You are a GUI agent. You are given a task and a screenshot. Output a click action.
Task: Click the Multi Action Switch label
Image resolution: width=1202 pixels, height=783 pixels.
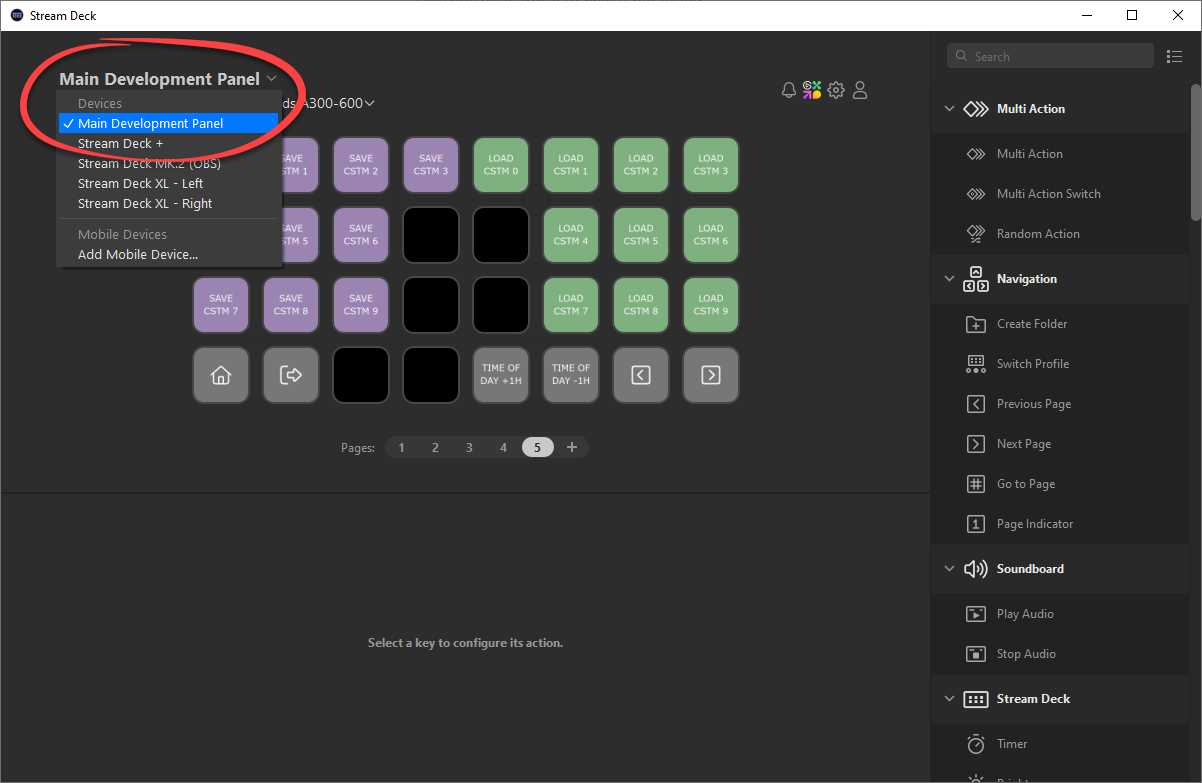click(x=1048, y=194)
